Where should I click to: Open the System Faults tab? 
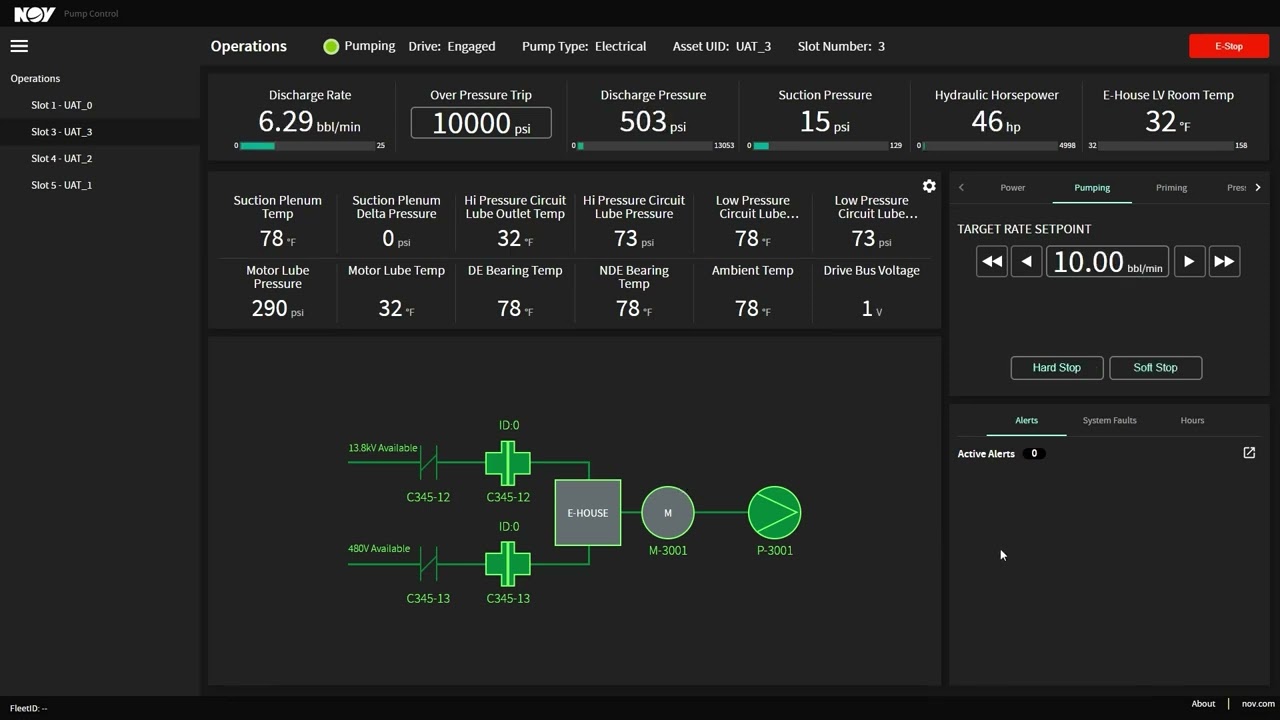1110,420
